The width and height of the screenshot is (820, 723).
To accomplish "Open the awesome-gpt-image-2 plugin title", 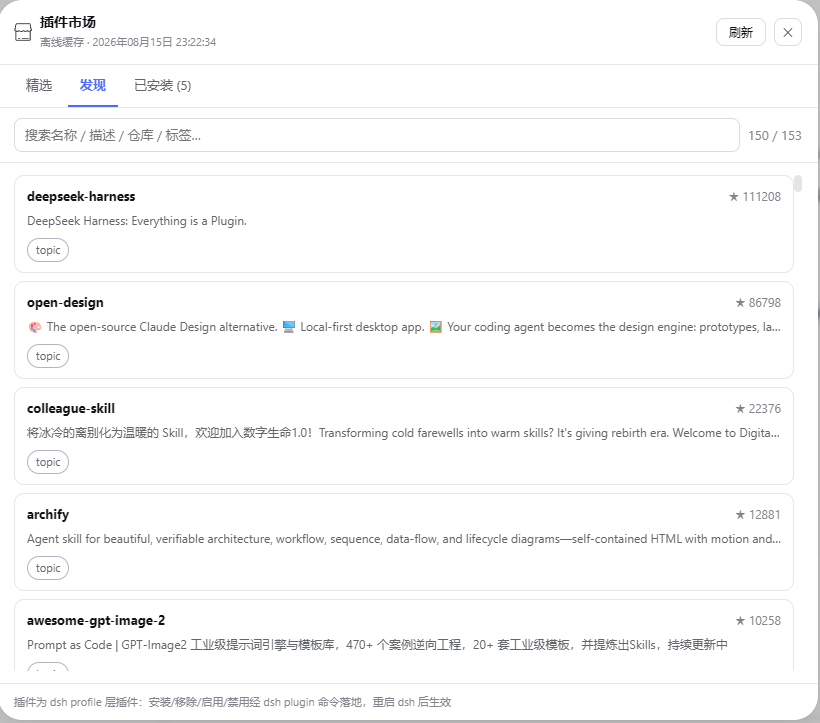I will point(96,621).
